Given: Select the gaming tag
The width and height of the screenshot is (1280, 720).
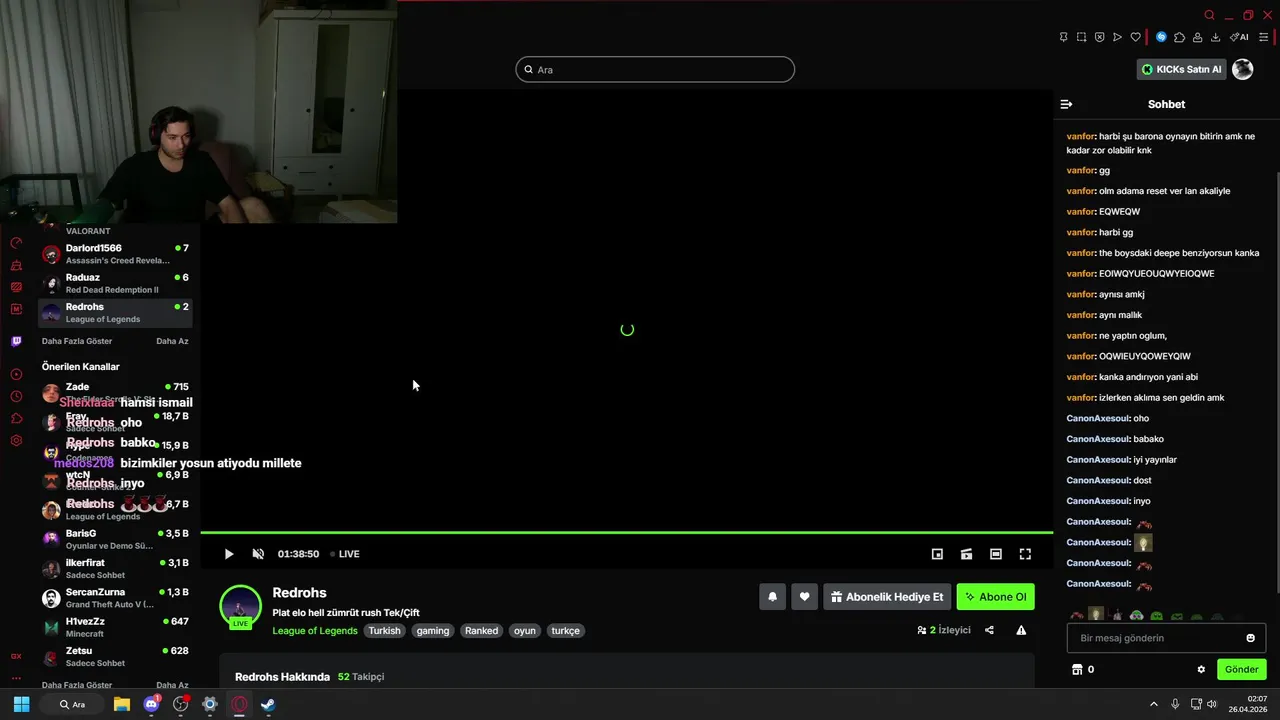Looking at the screenshot, I should coord(433,631).
